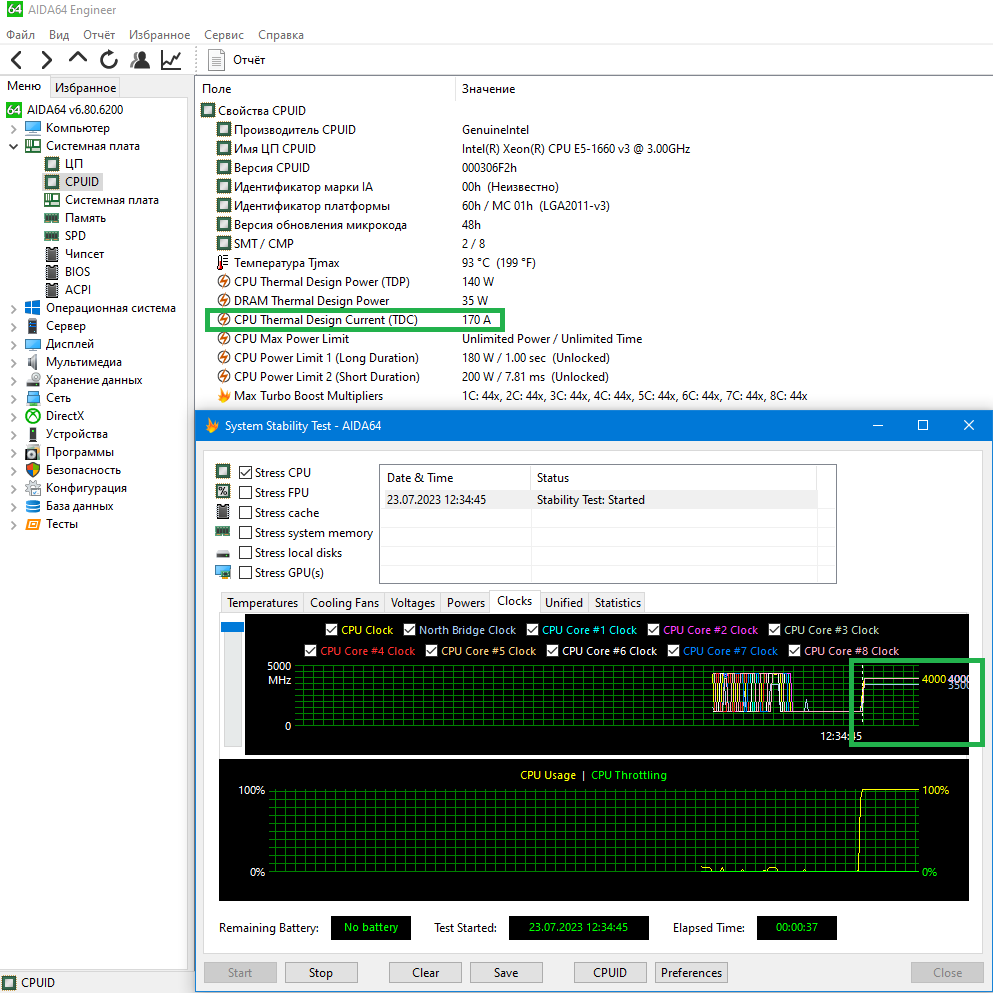Click the Поле column header
Image resolution: width=993 pixels, height=993 pixels.
click(x=217, y=89)
